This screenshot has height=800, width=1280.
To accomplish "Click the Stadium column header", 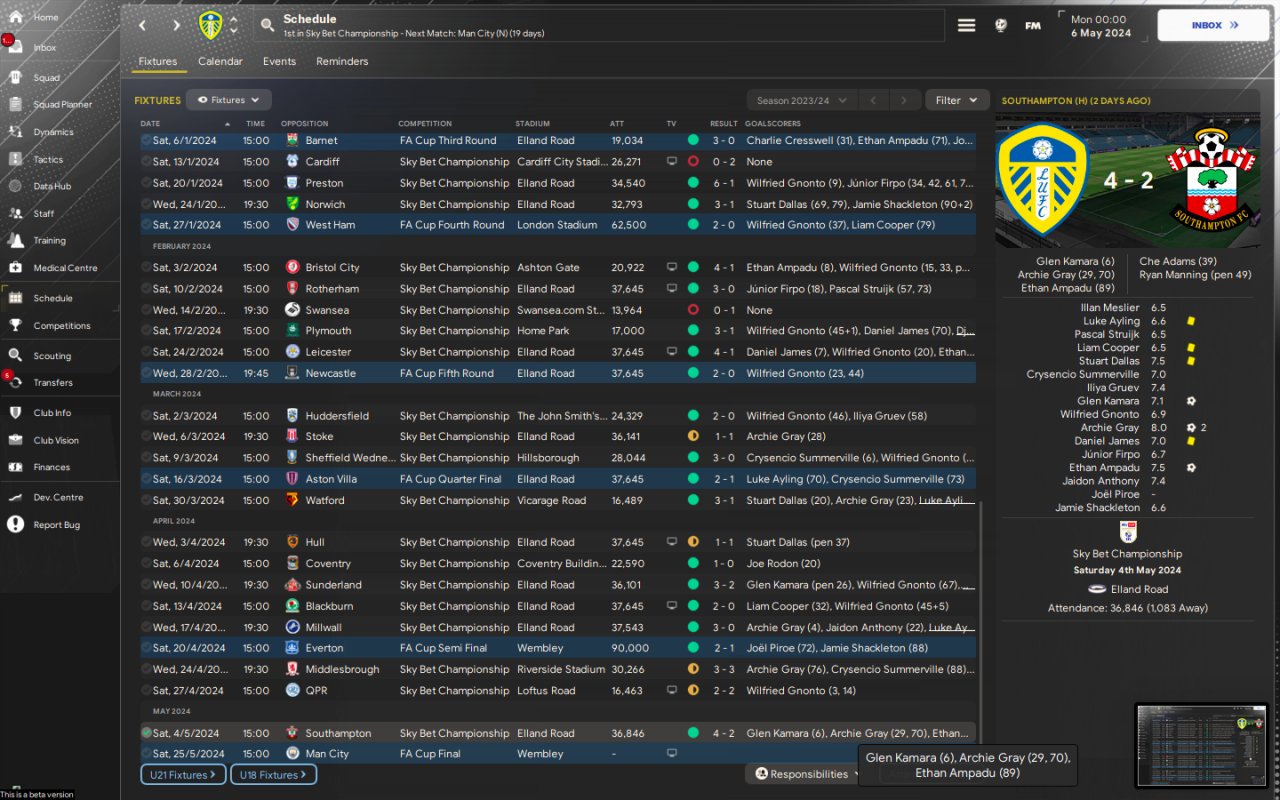I will [x=533, y=124].
